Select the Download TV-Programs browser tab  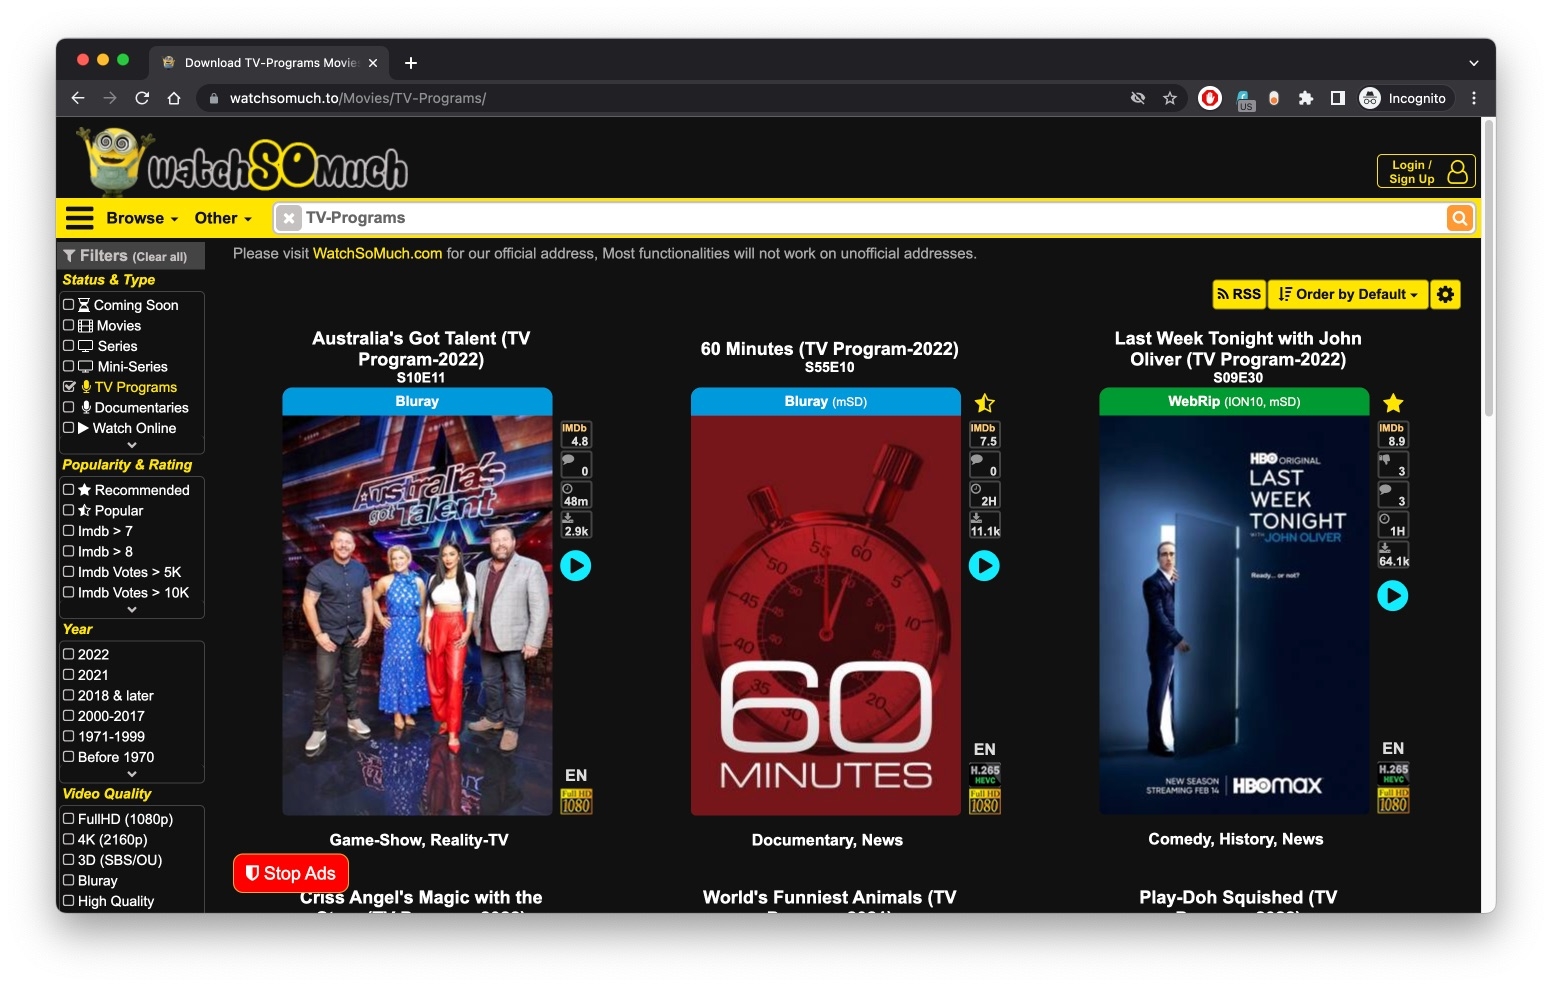point(270,63)
